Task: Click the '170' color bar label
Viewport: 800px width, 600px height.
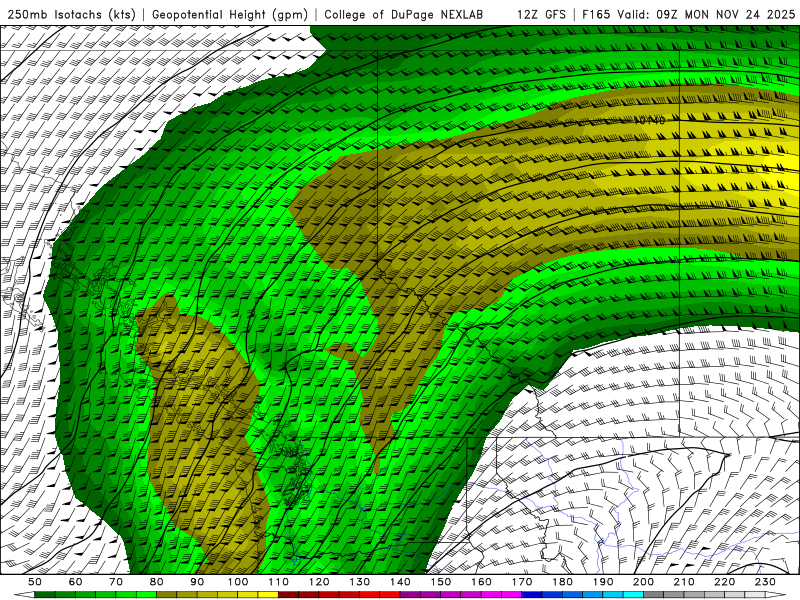Action: 522,582
